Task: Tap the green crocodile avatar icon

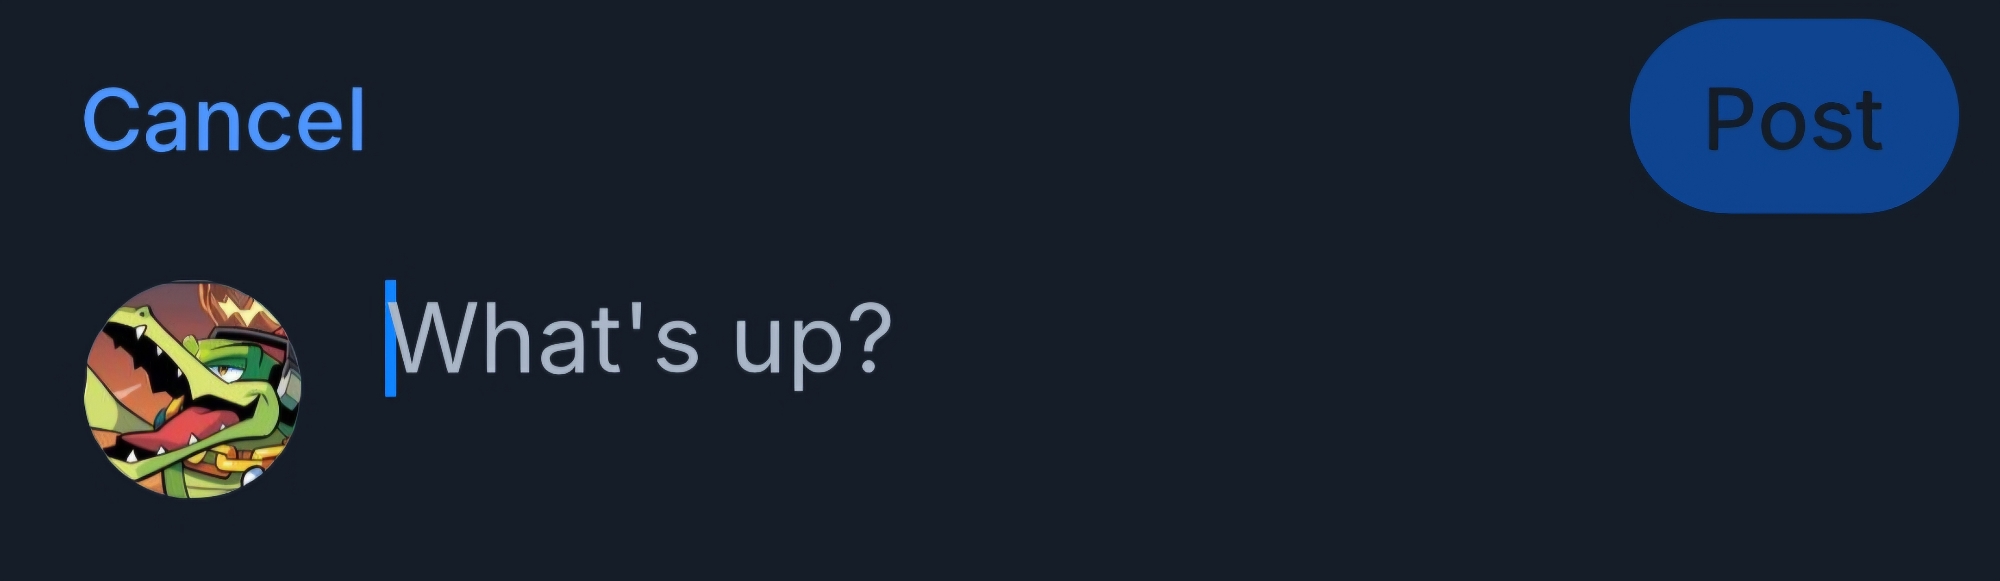Action: [192, 388]
